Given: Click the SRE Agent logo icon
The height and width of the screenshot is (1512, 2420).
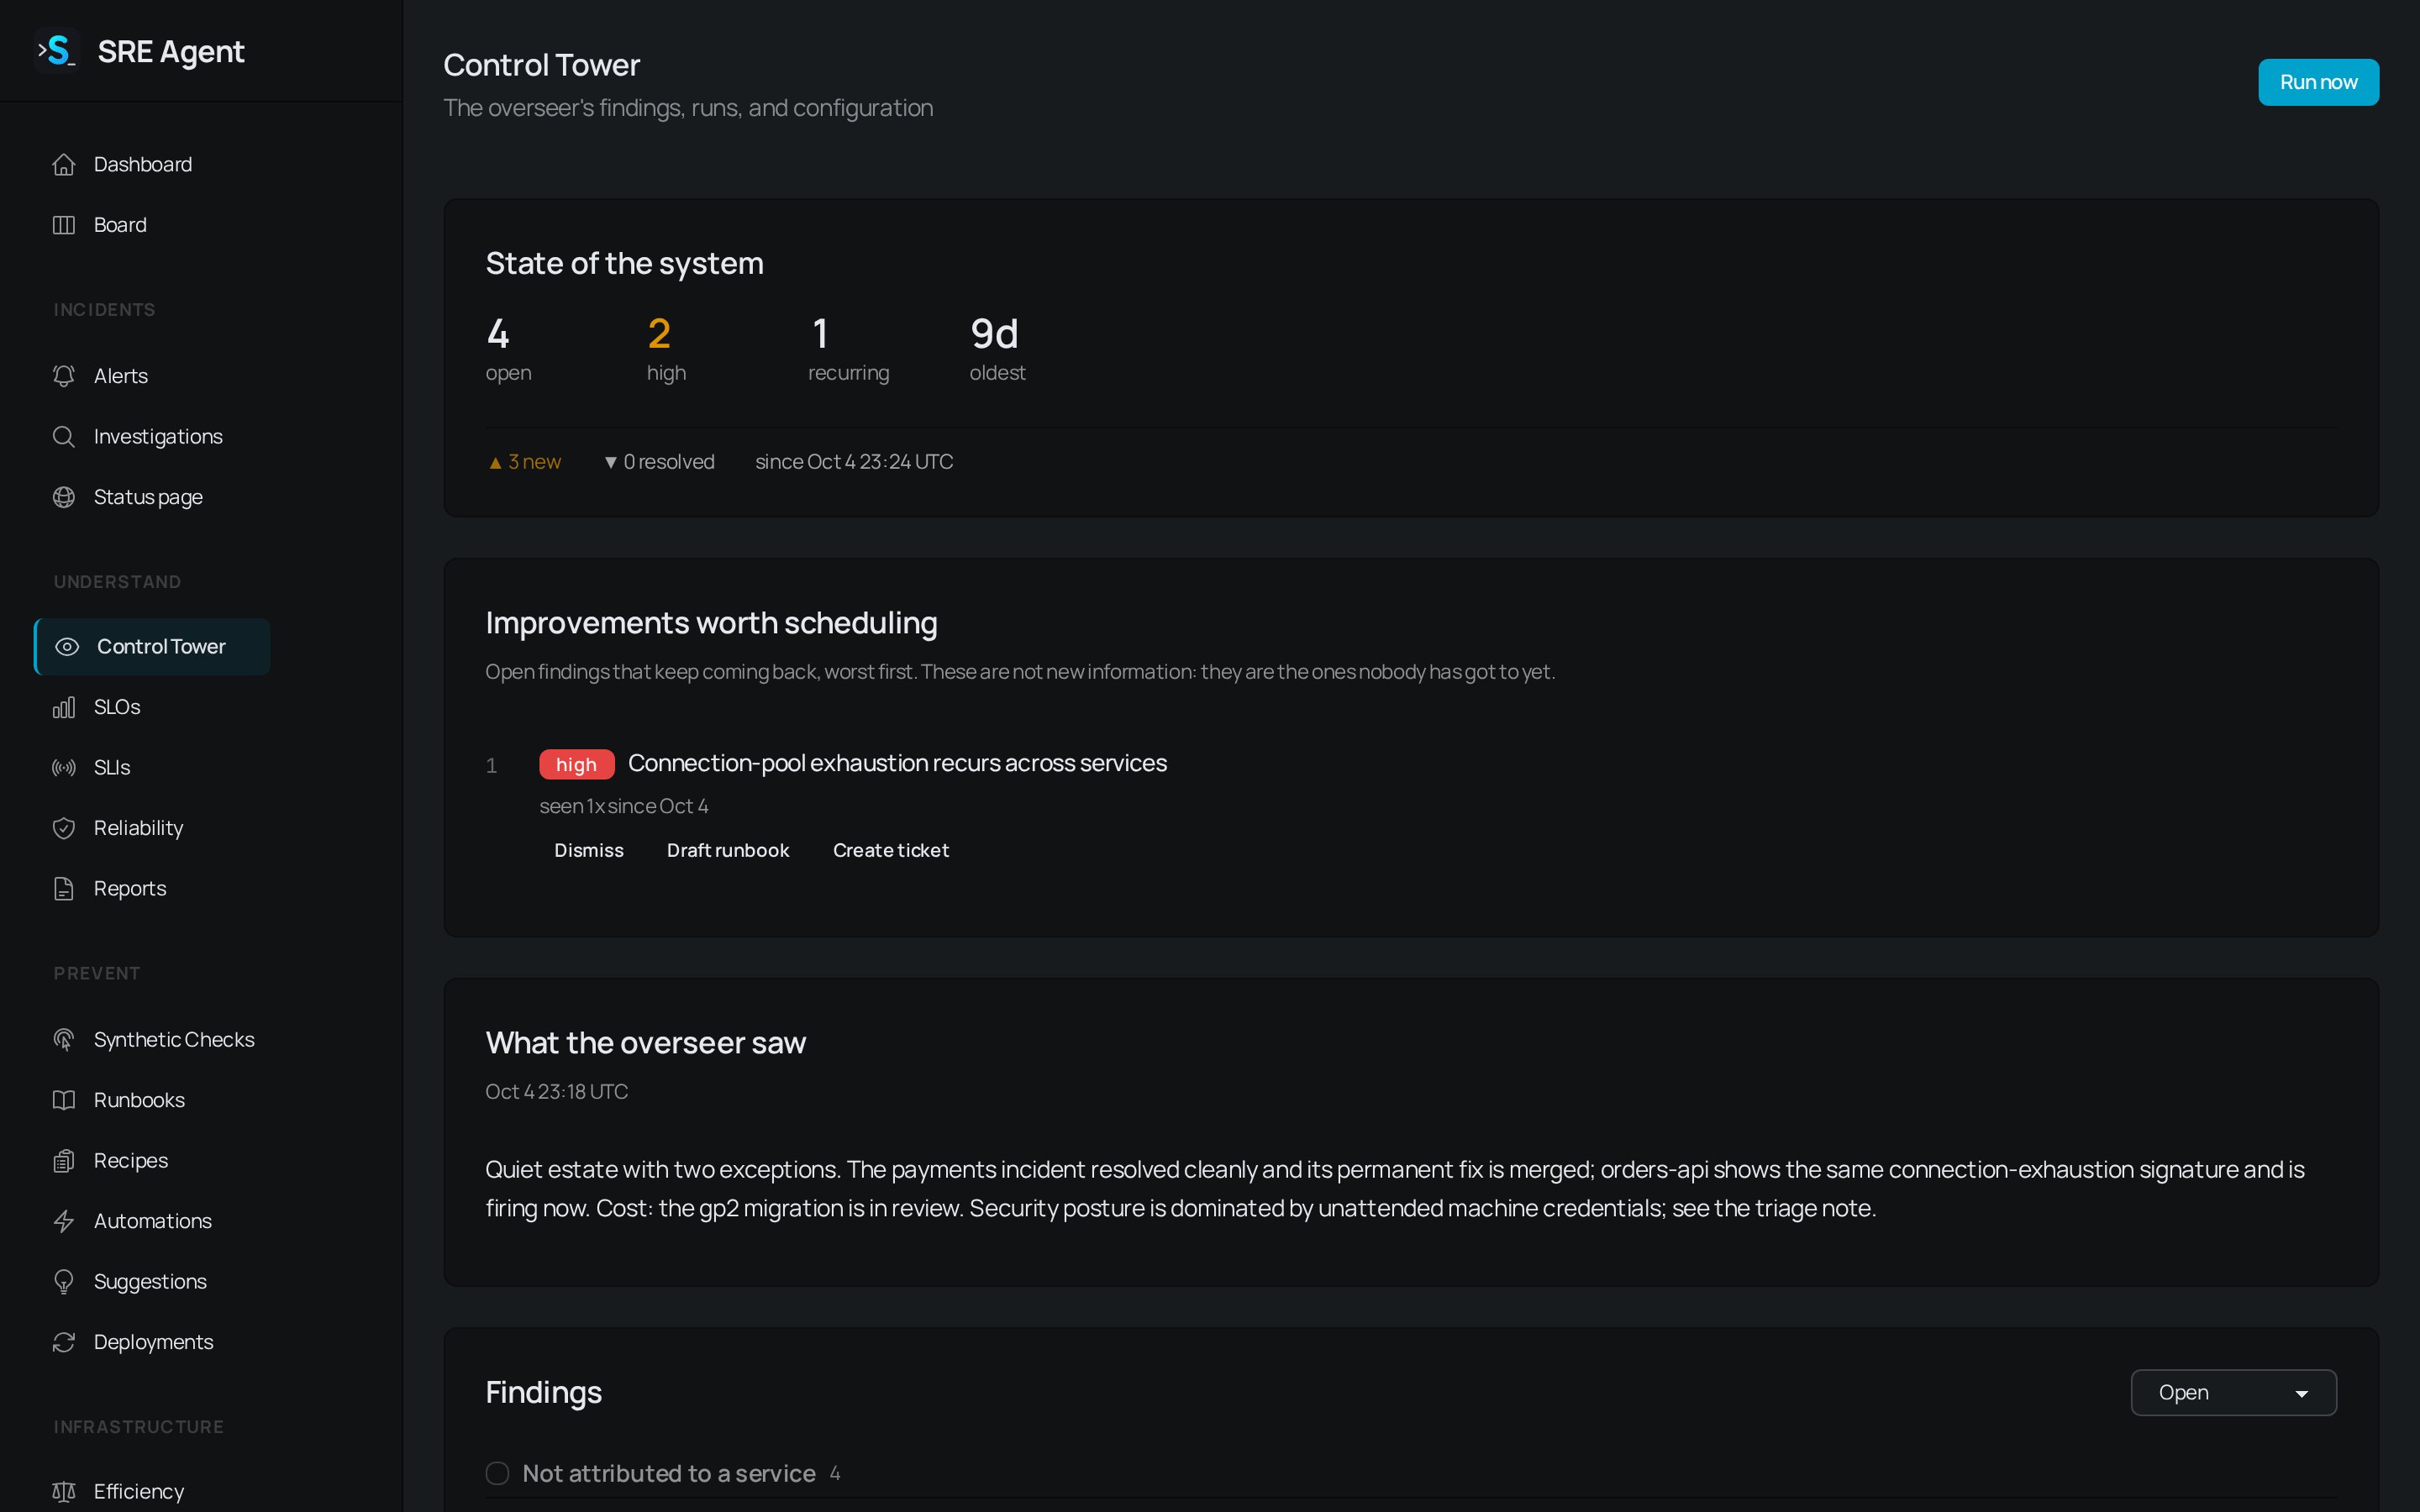Looking at the screenshot, I should click(57, 50).
